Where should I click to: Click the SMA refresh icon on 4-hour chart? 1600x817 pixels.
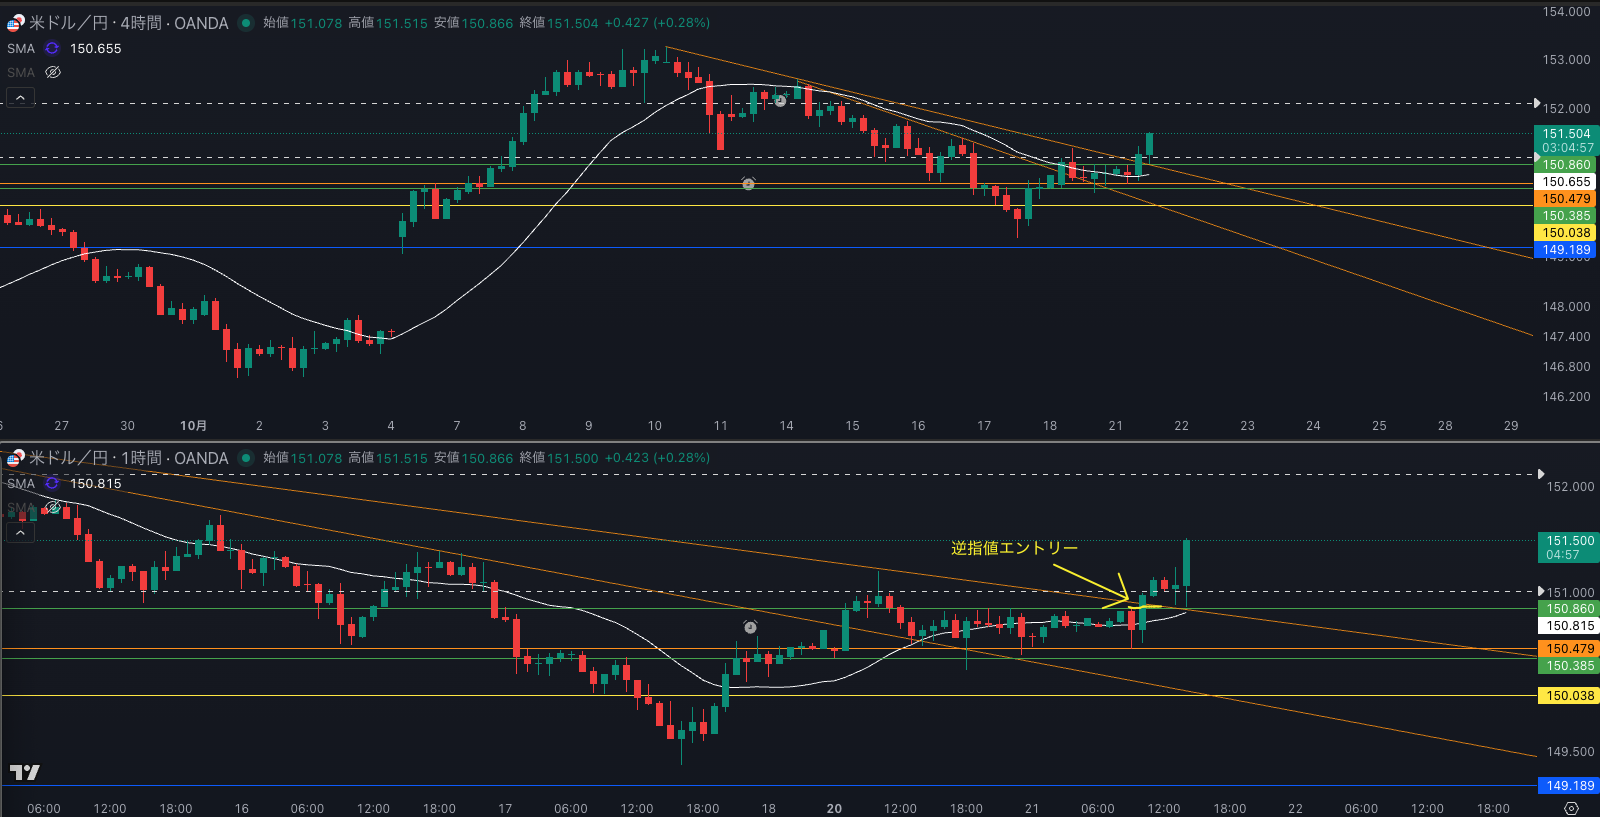(x=52, y=48)
